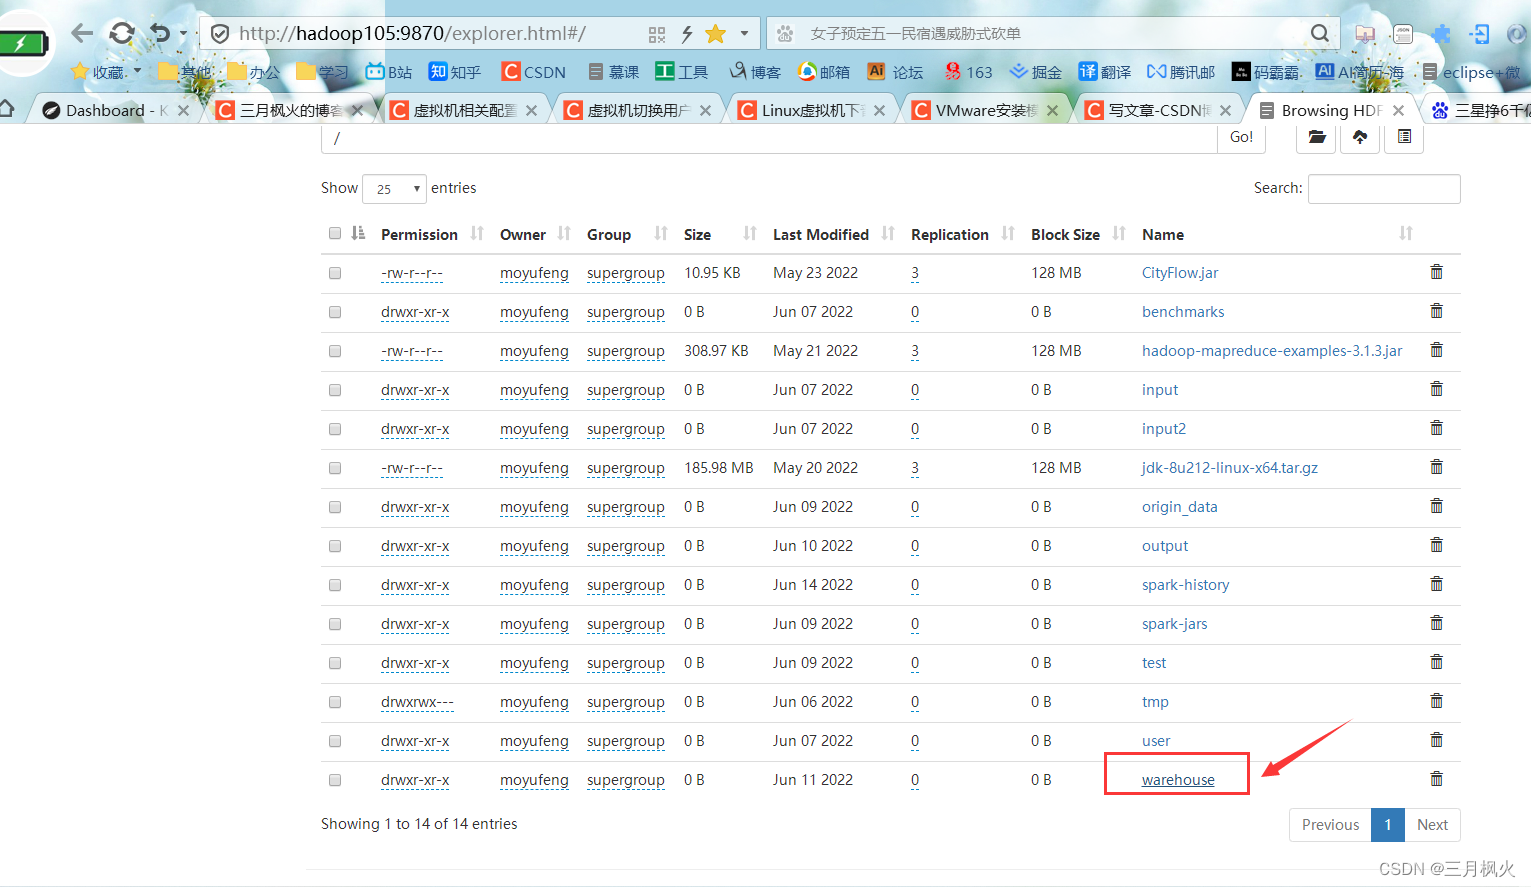Screen dimensions: 1531x887
Task: Open the CSDN bookmark in bookmarks bar
Action: point(534,72)
